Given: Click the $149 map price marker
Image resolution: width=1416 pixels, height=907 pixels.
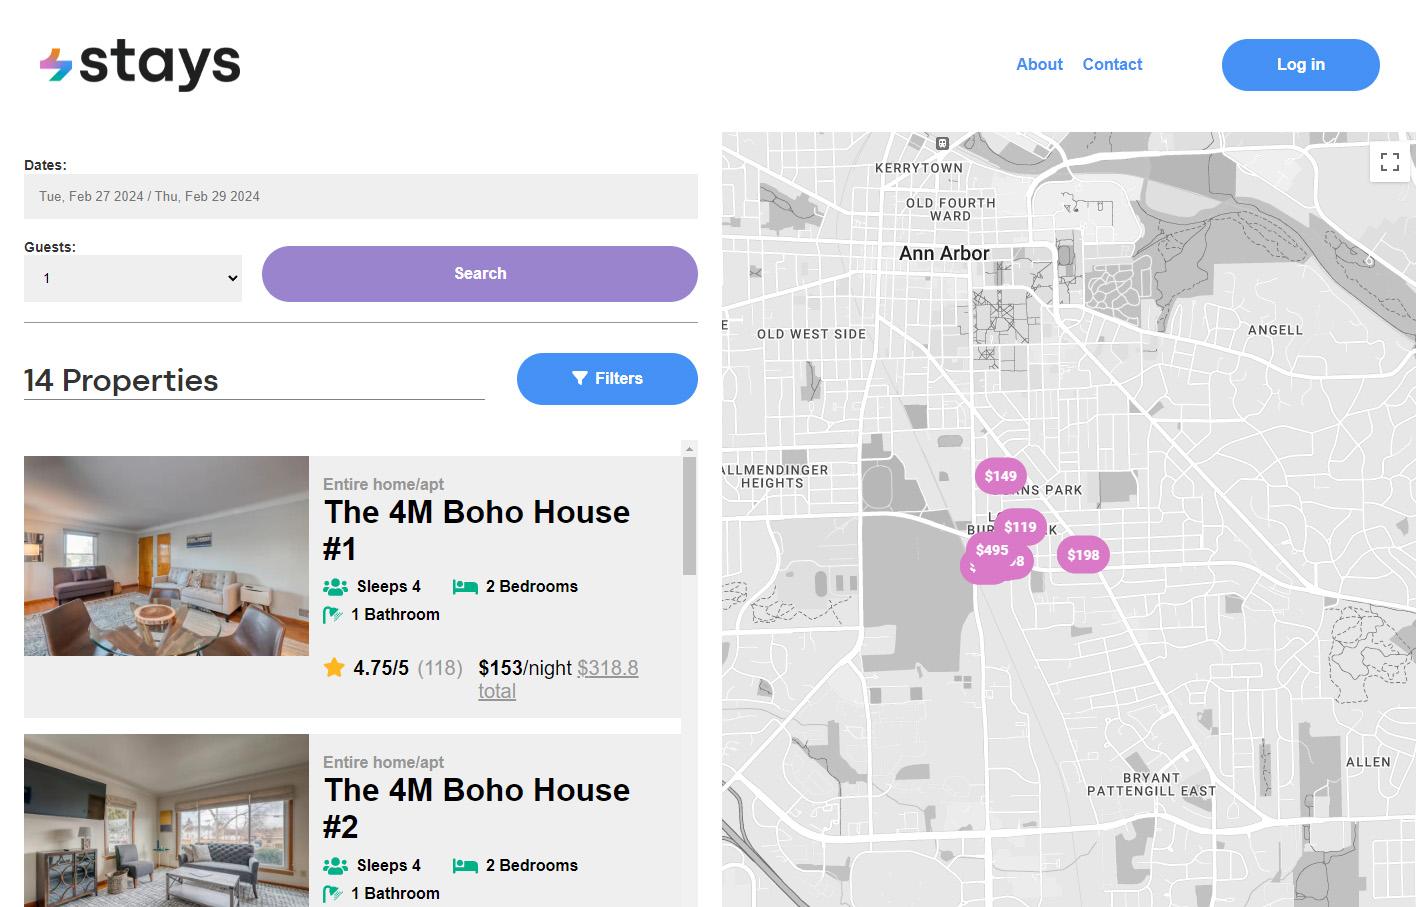Looking at the screenshot, I should click(1000, 476).
